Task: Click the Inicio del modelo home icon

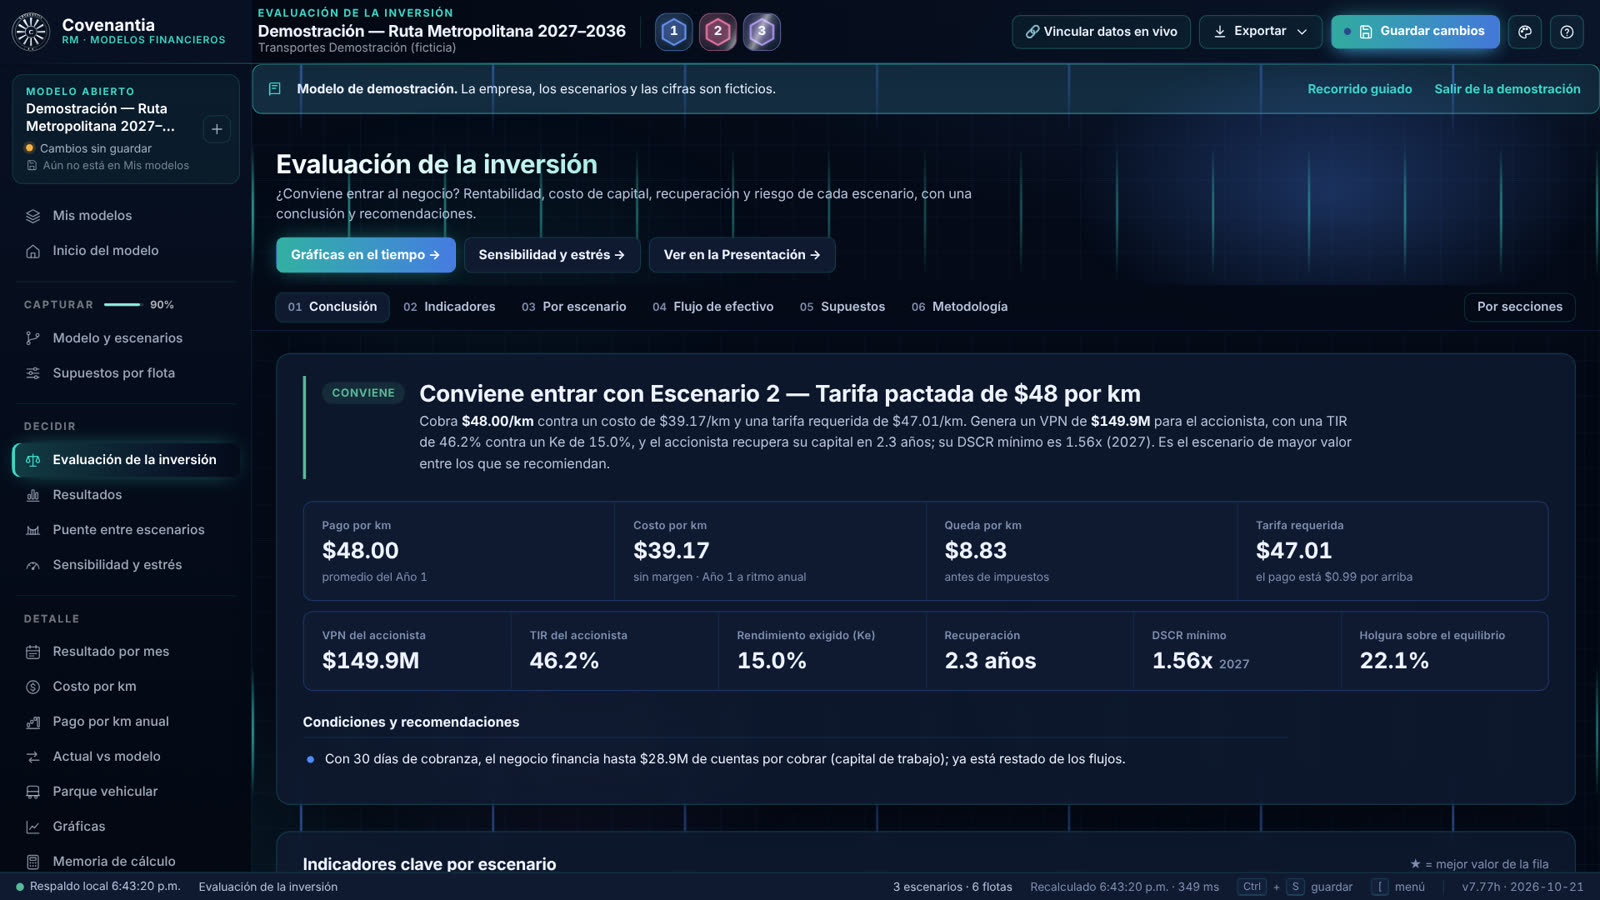Action: pyautogui.click(x=33, y=251)
